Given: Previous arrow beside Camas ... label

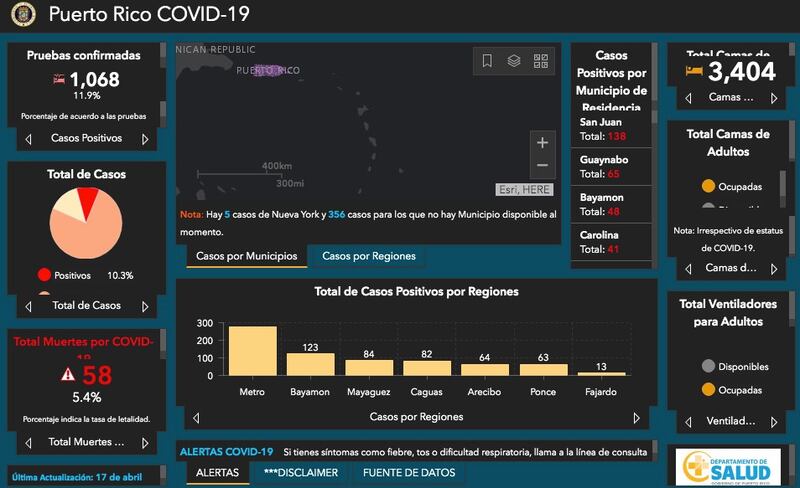Looking at the screenshot, I should [688, 98].
